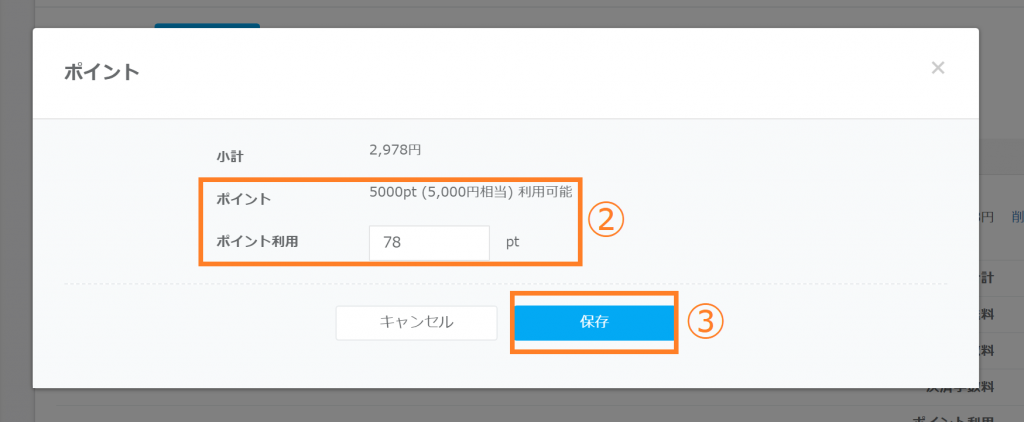Click the background 円 amount at right edge
The width and height of the screenshot is (1024, 422).
tap(987, 216)
